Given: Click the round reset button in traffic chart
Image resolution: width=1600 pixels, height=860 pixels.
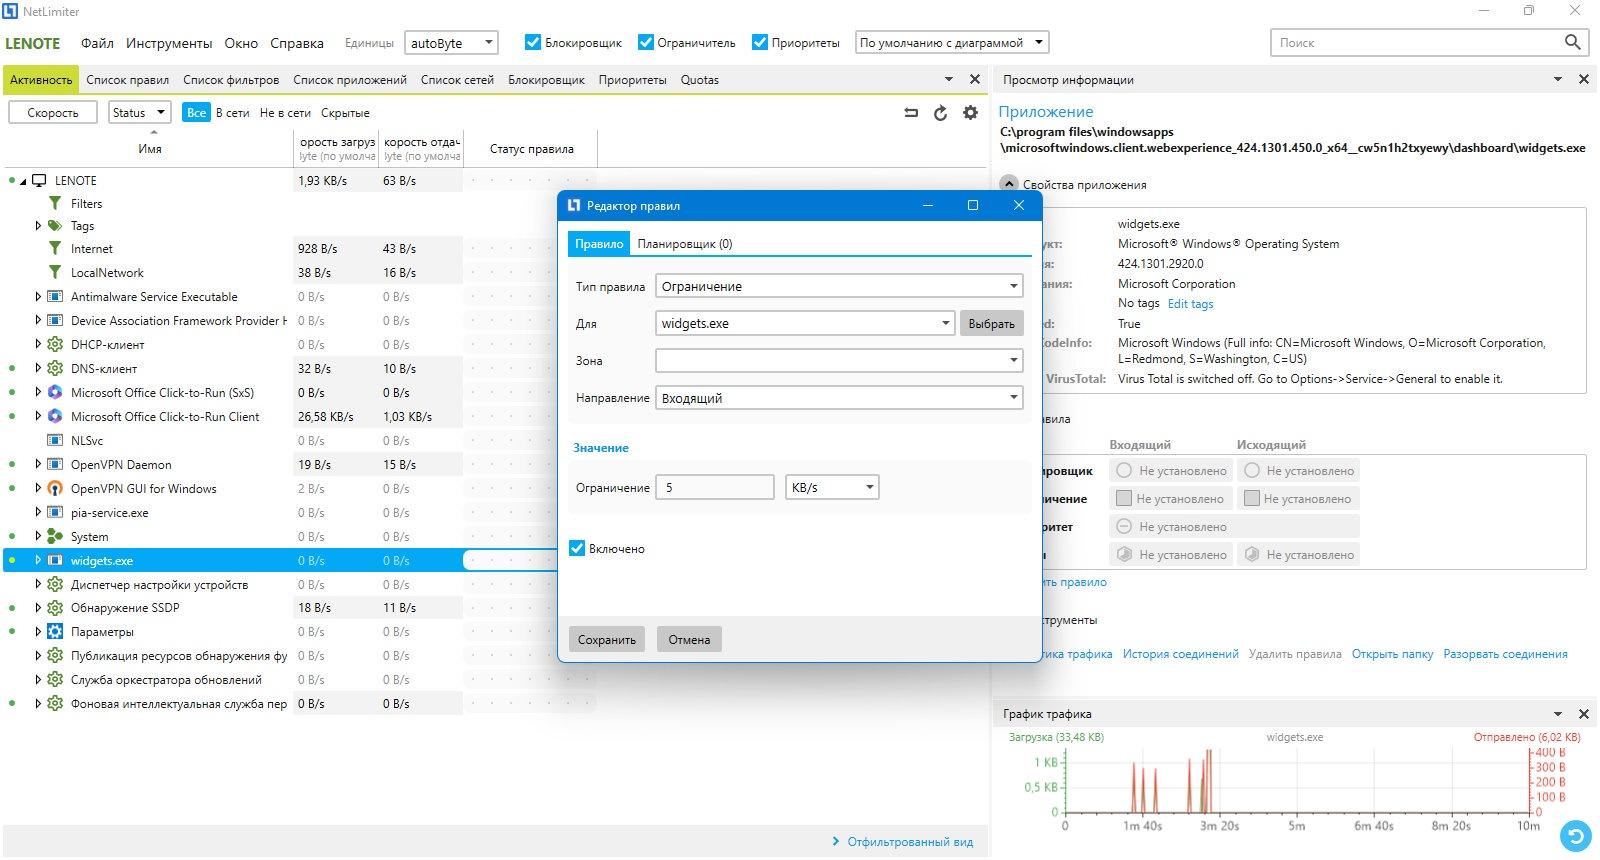Looking at the screenshot, I should pyautogui.click(x=1575, y=834).
